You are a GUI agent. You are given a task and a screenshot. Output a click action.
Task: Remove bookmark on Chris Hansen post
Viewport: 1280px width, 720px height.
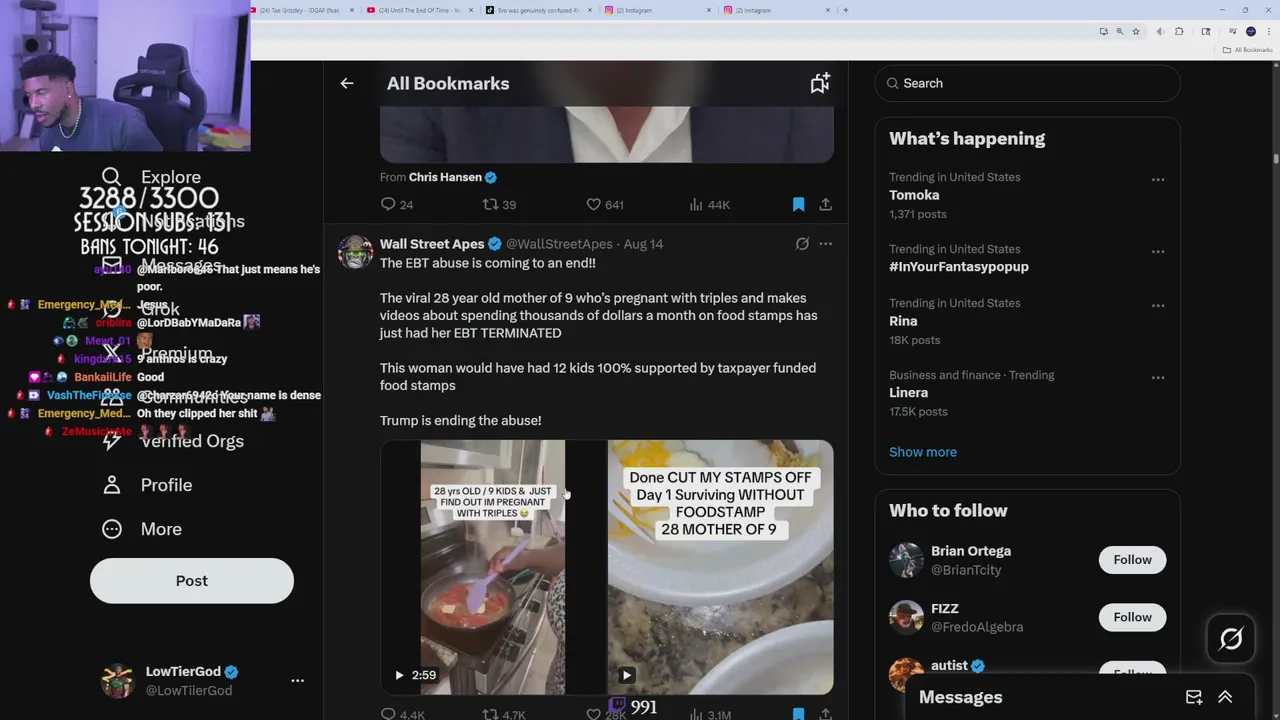[x=798, y=204]
